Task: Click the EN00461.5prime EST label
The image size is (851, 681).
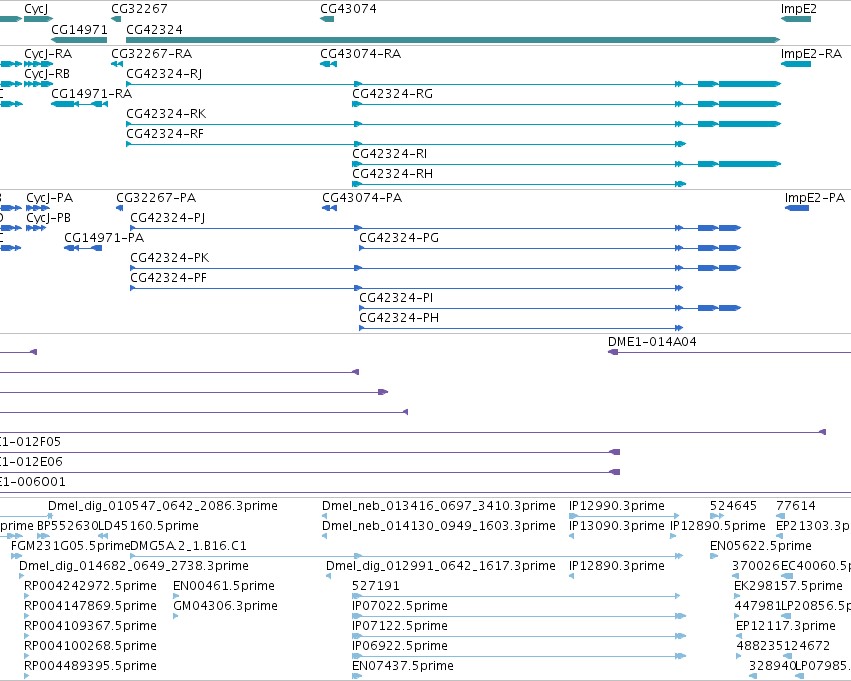Action: click(224, 586)
